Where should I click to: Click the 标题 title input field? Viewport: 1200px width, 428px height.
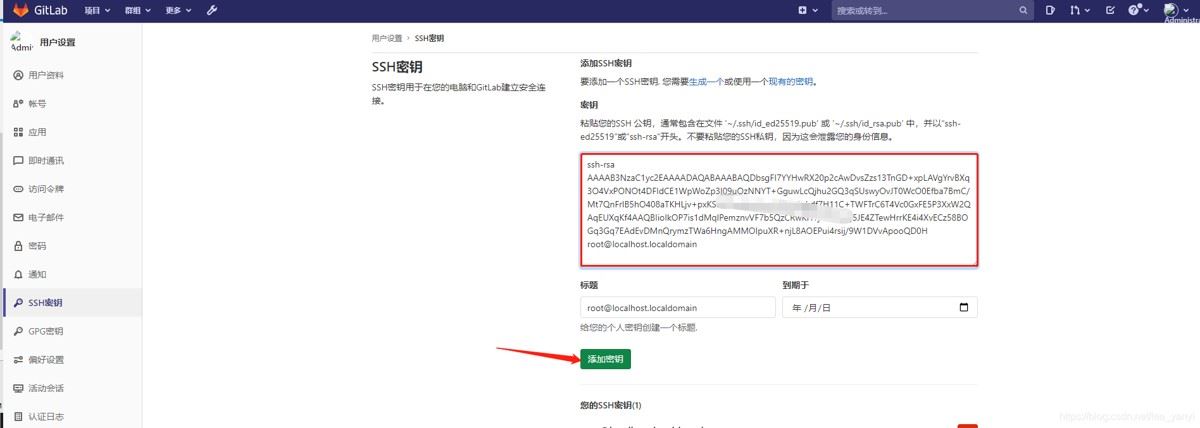(x=677, y=307)
